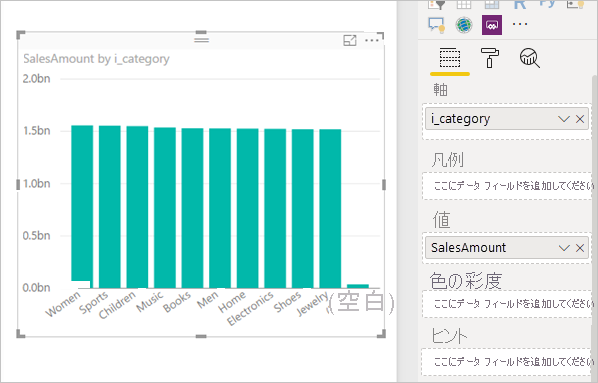
Task: Switch to the Format paint roller tab
Action: [490, 58]
